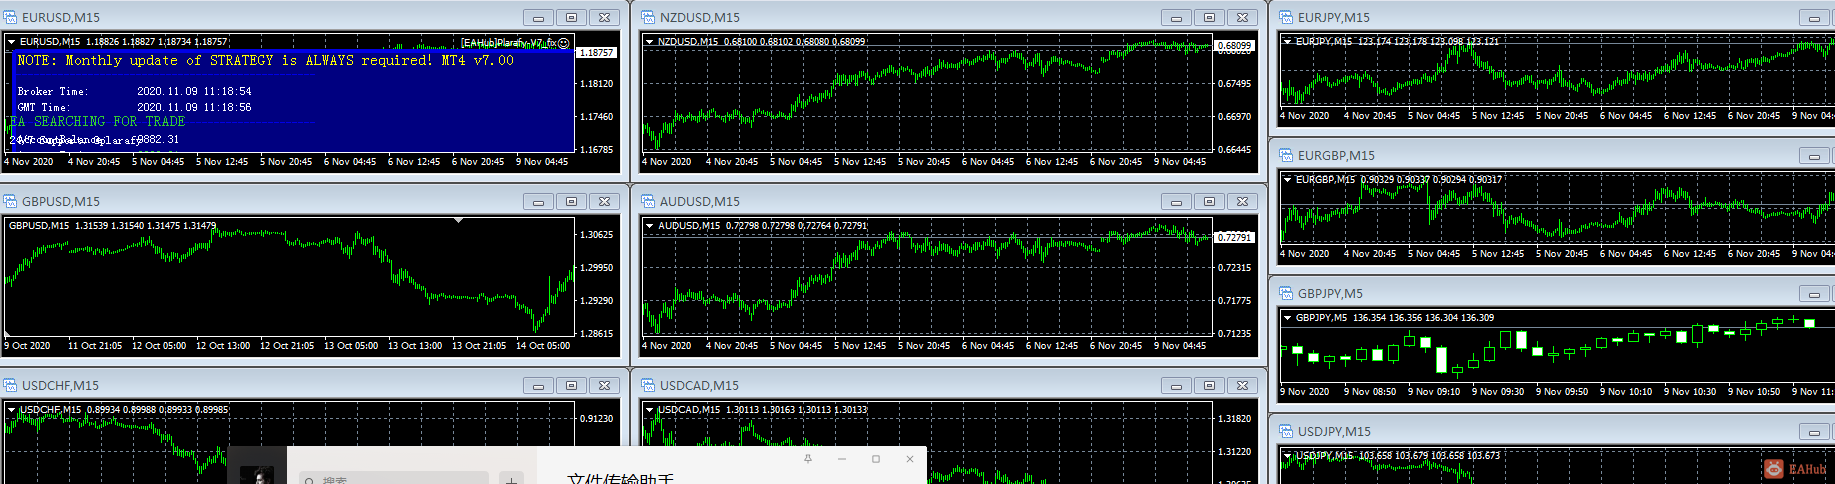
Task: Click current price label 0.68099 on NZDUSD
Action: (1234, 46)
